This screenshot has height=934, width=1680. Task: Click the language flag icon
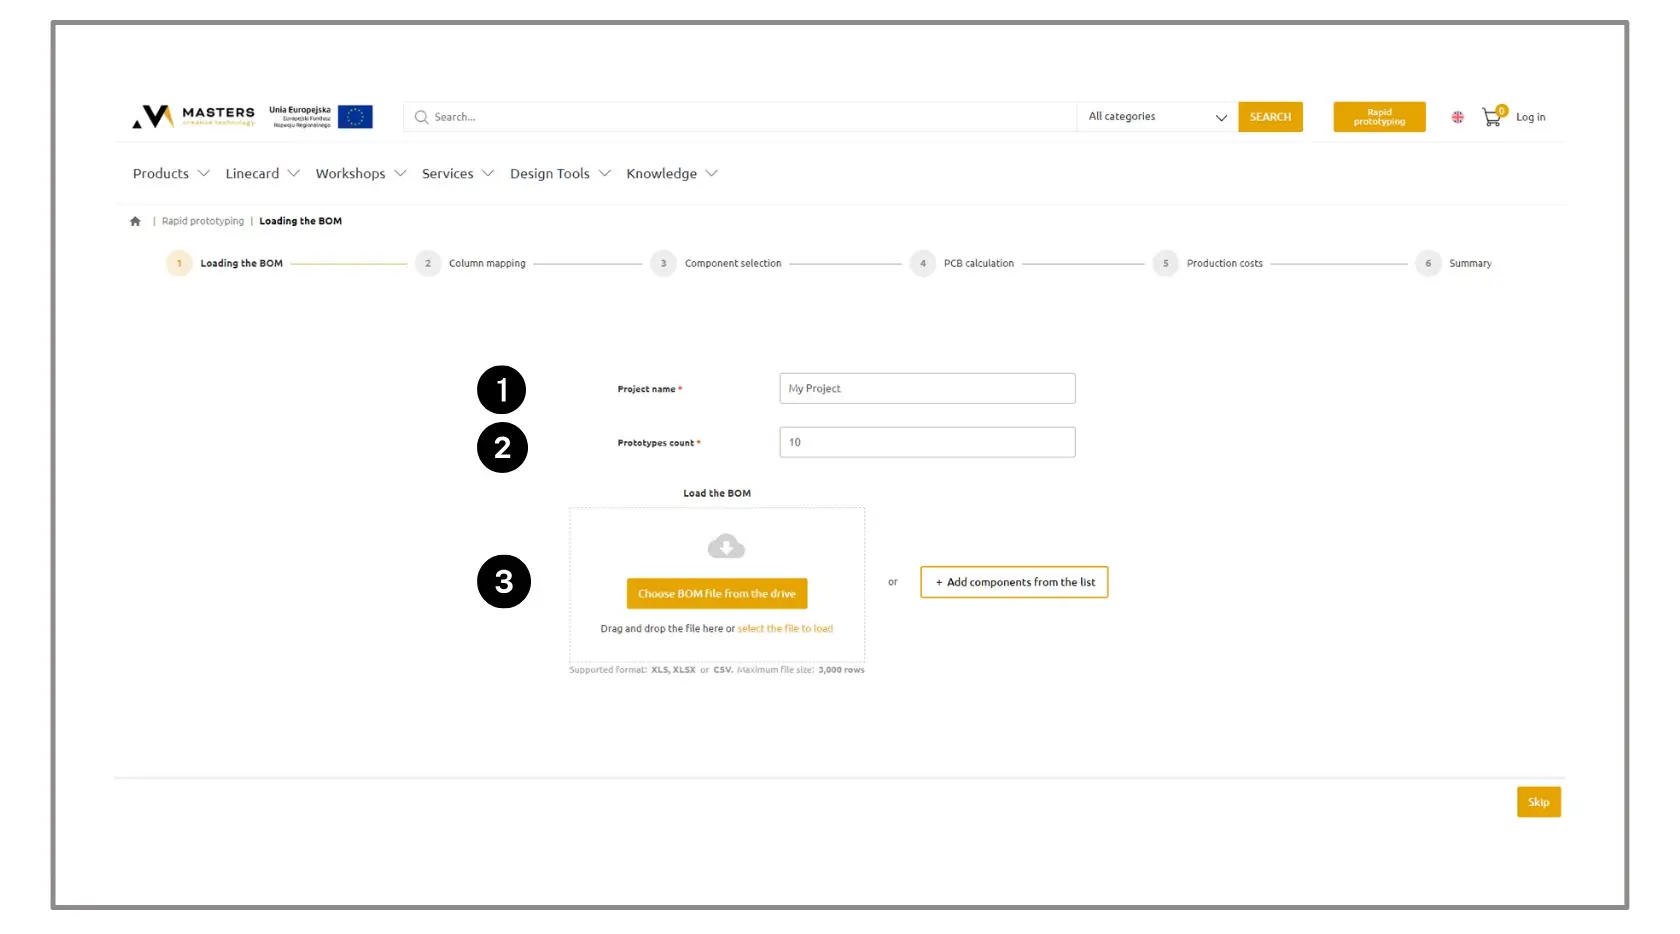point(1457,117)
